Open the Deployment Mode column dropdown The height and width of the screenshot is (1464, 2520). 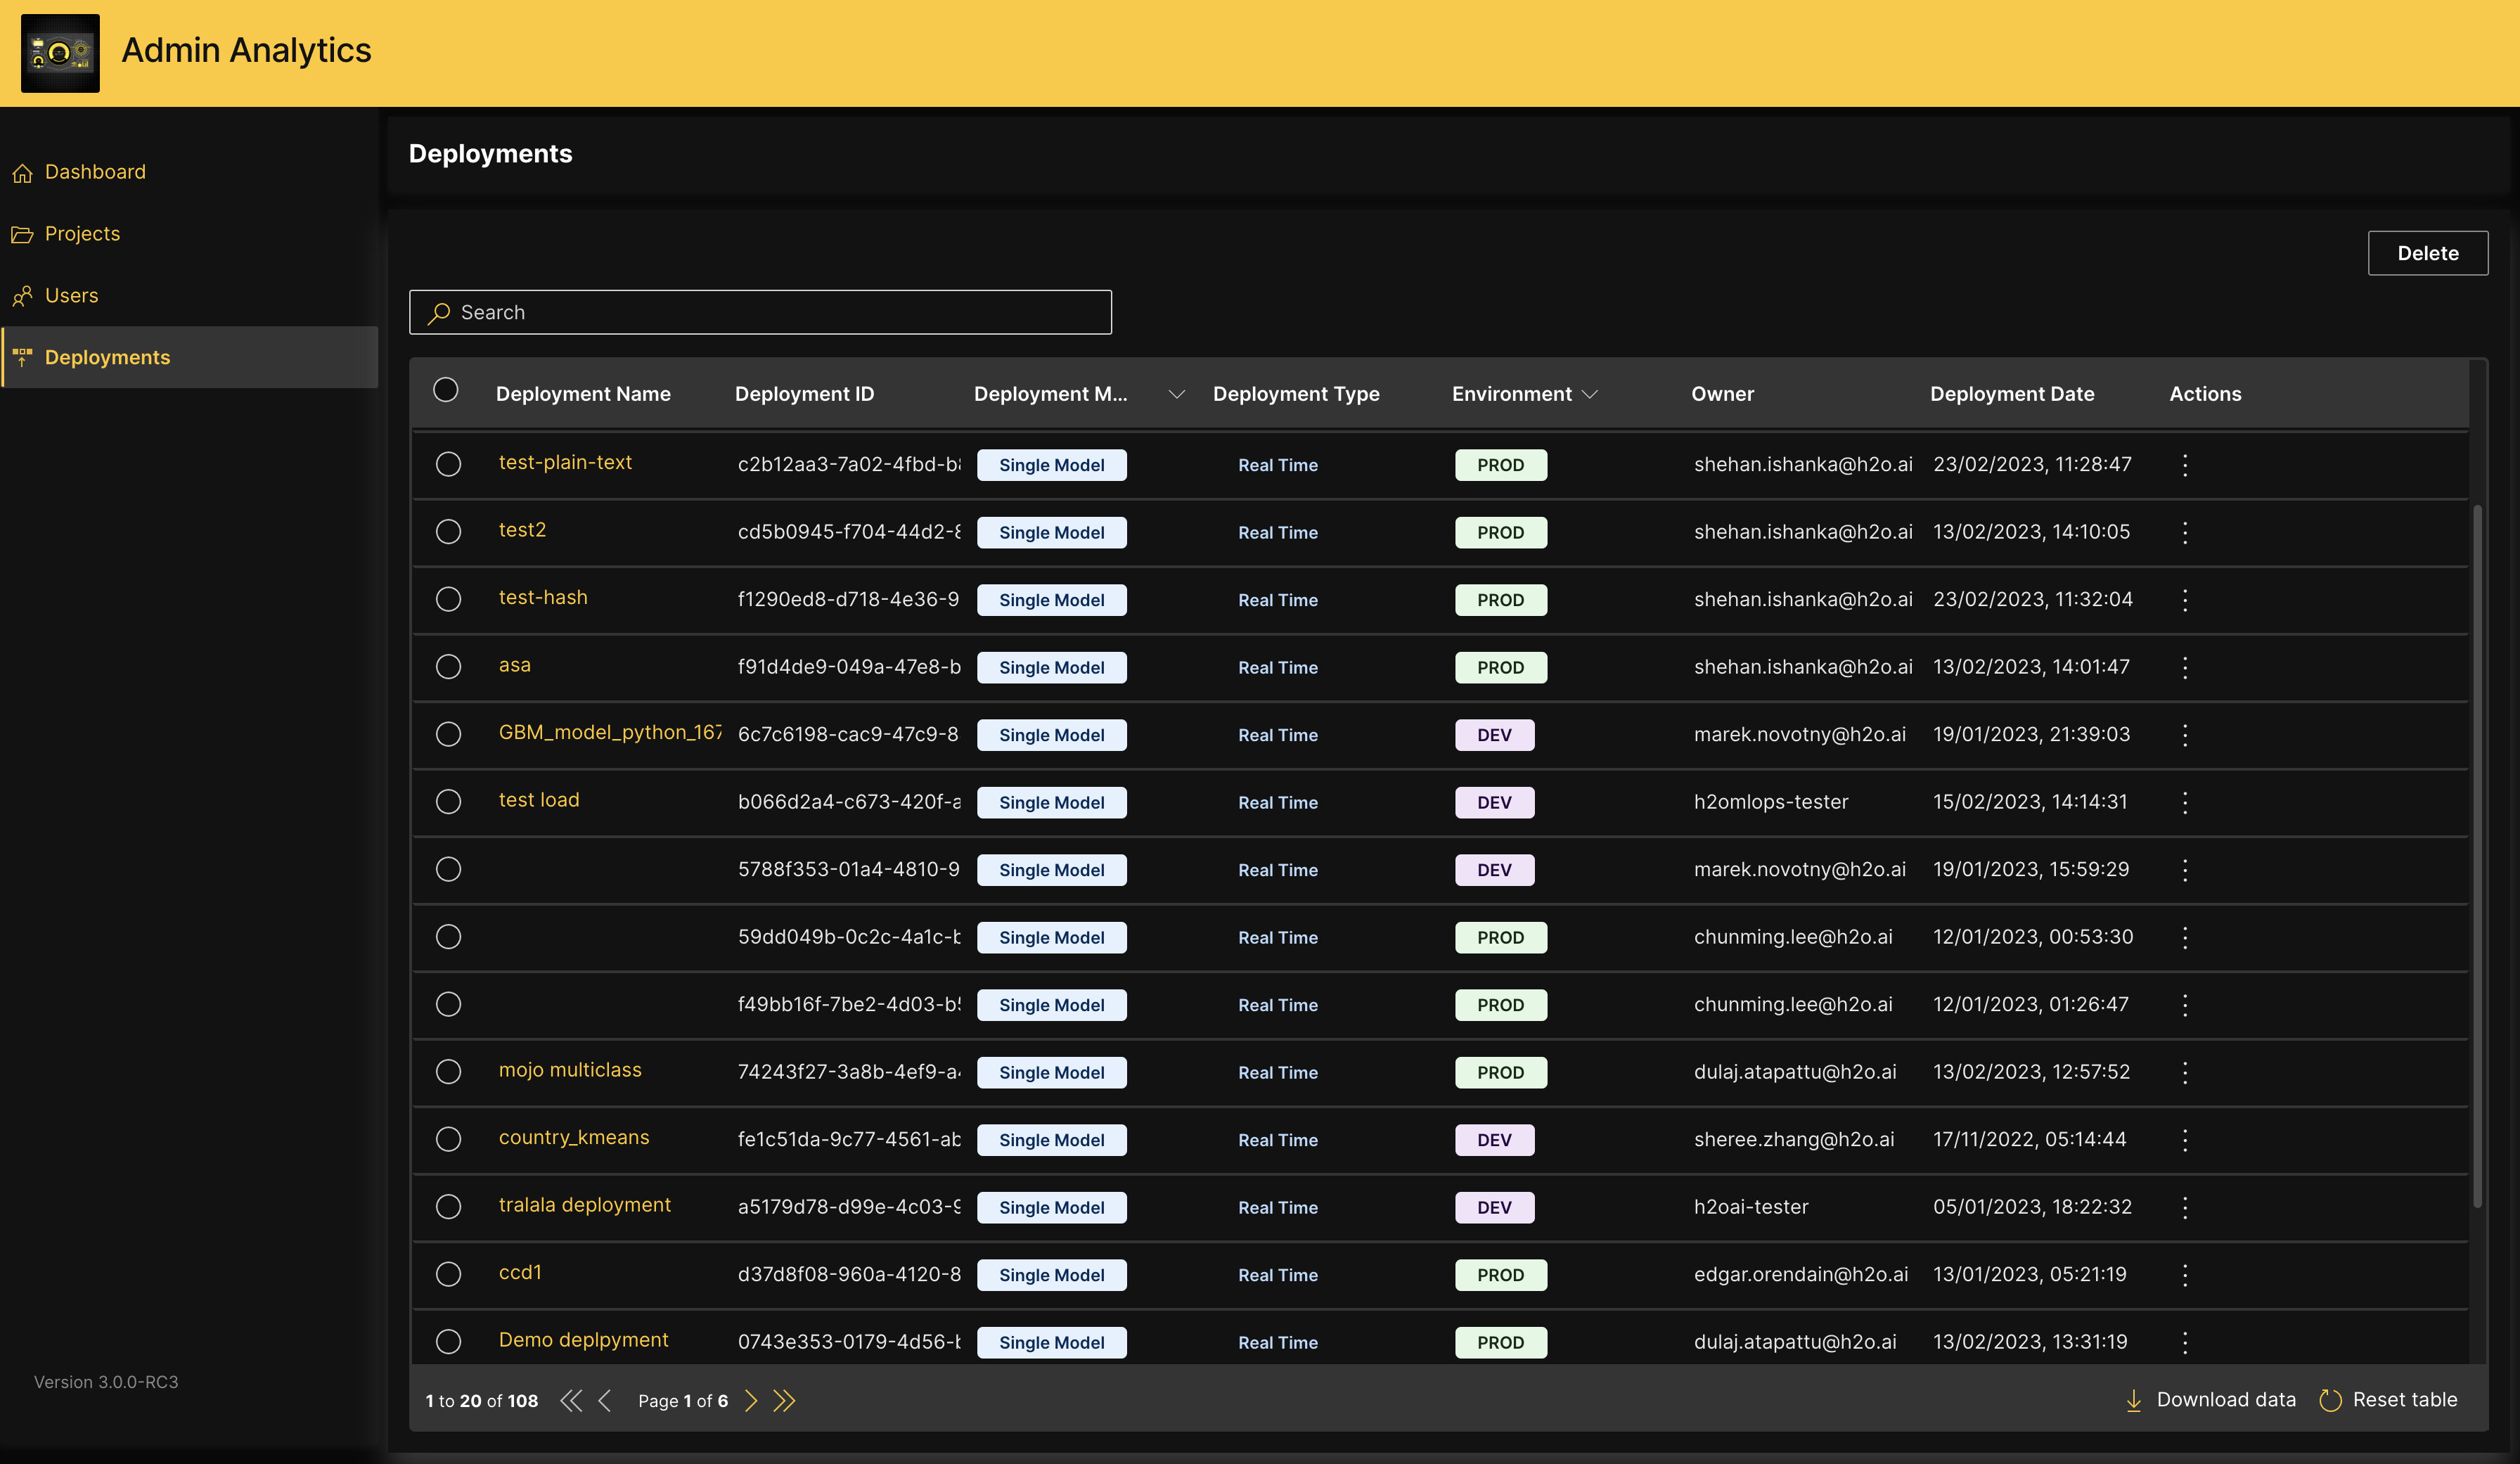point(1177,394)
